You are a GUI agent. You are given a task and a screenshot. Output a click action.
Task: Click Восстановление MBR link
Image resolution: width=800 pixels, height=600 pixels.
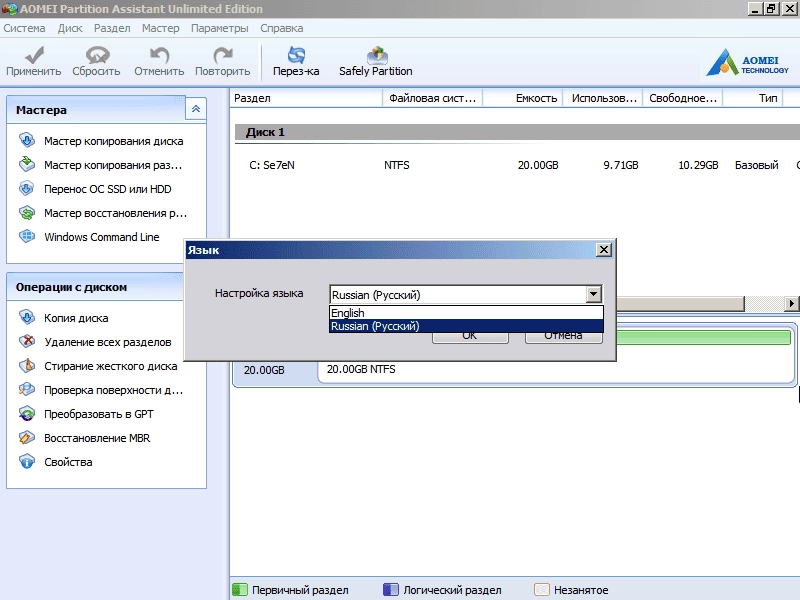[97, 438]
